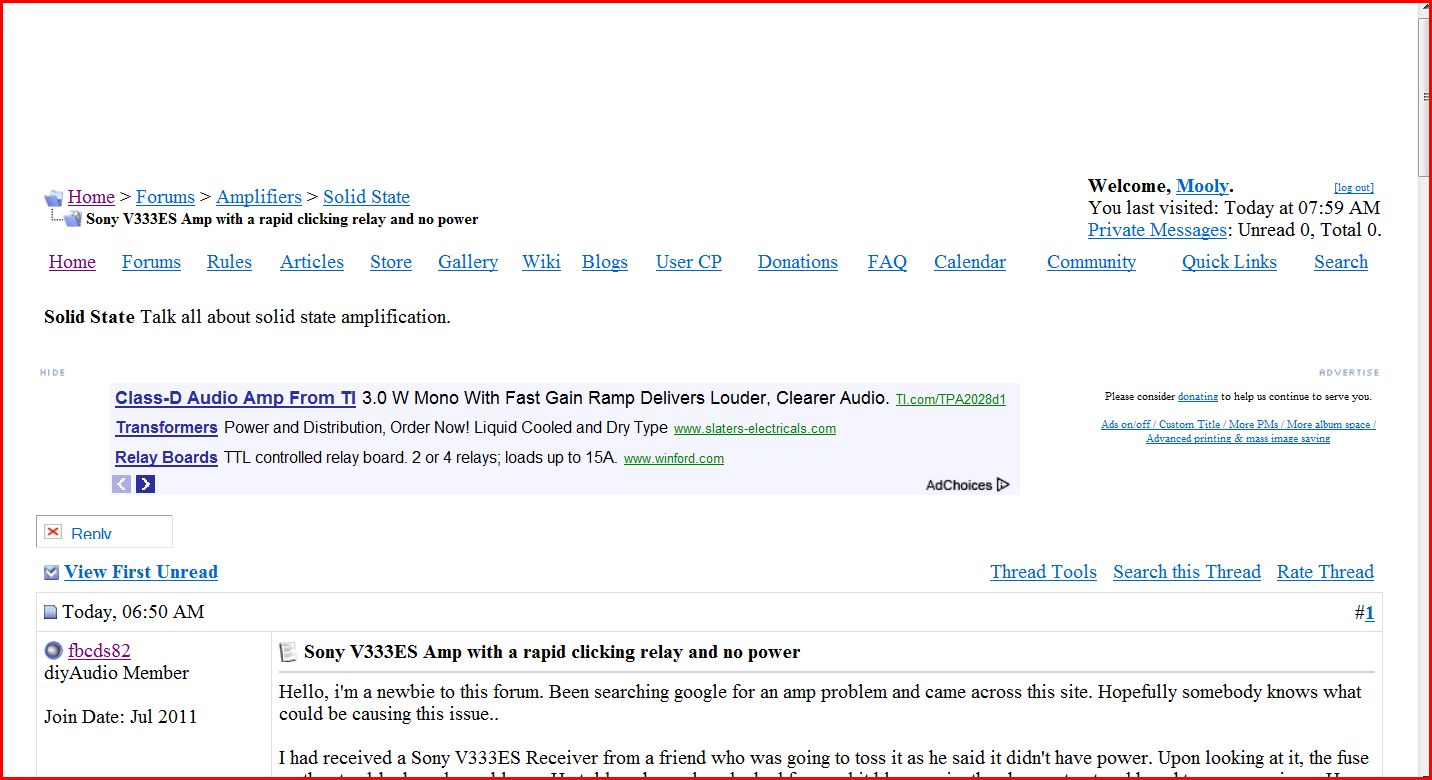Click the AdChoices text
The height and width of the screenshot is (780, 1432).
958,485
